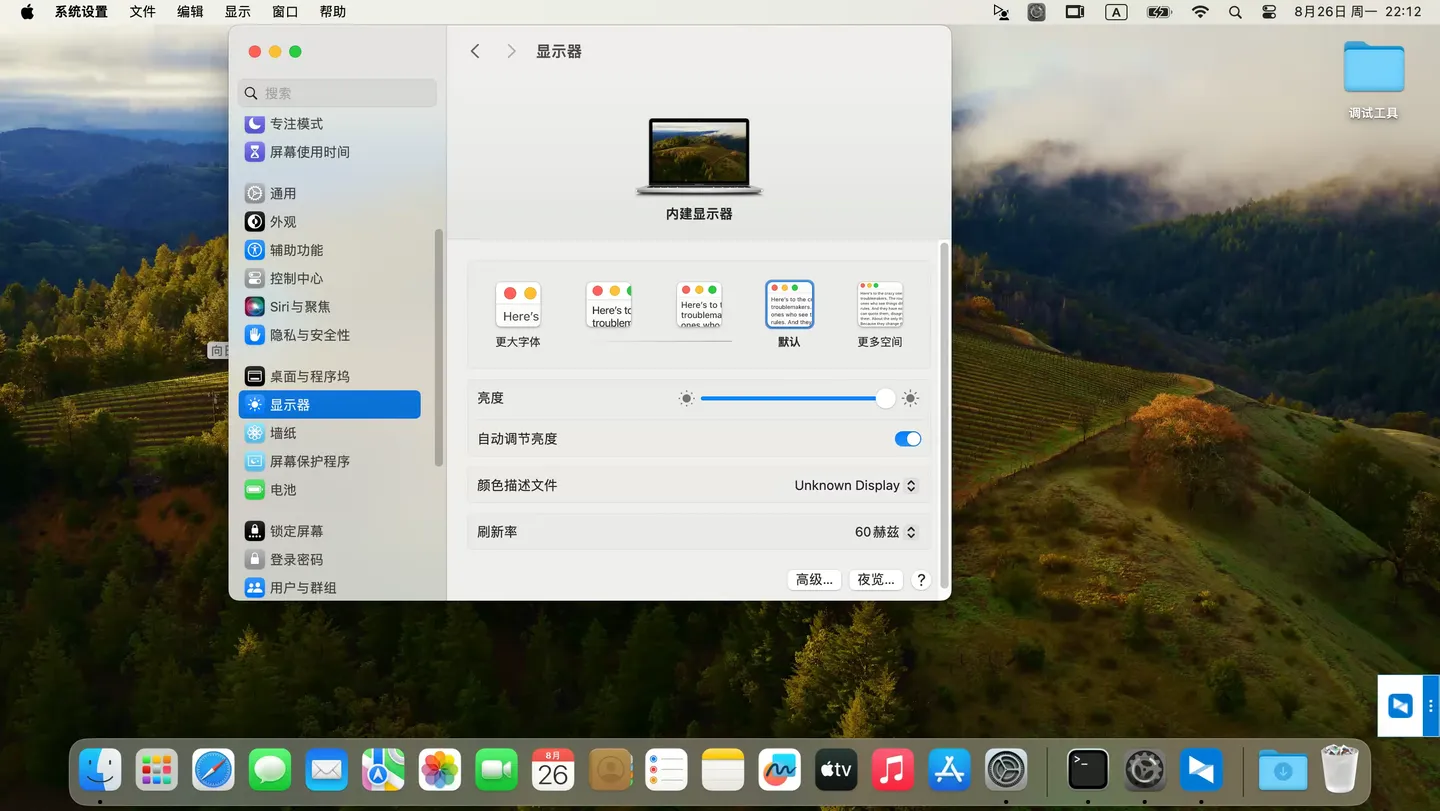
Task: Click the 夜览... Night Shift button
Action: point(876,580)
